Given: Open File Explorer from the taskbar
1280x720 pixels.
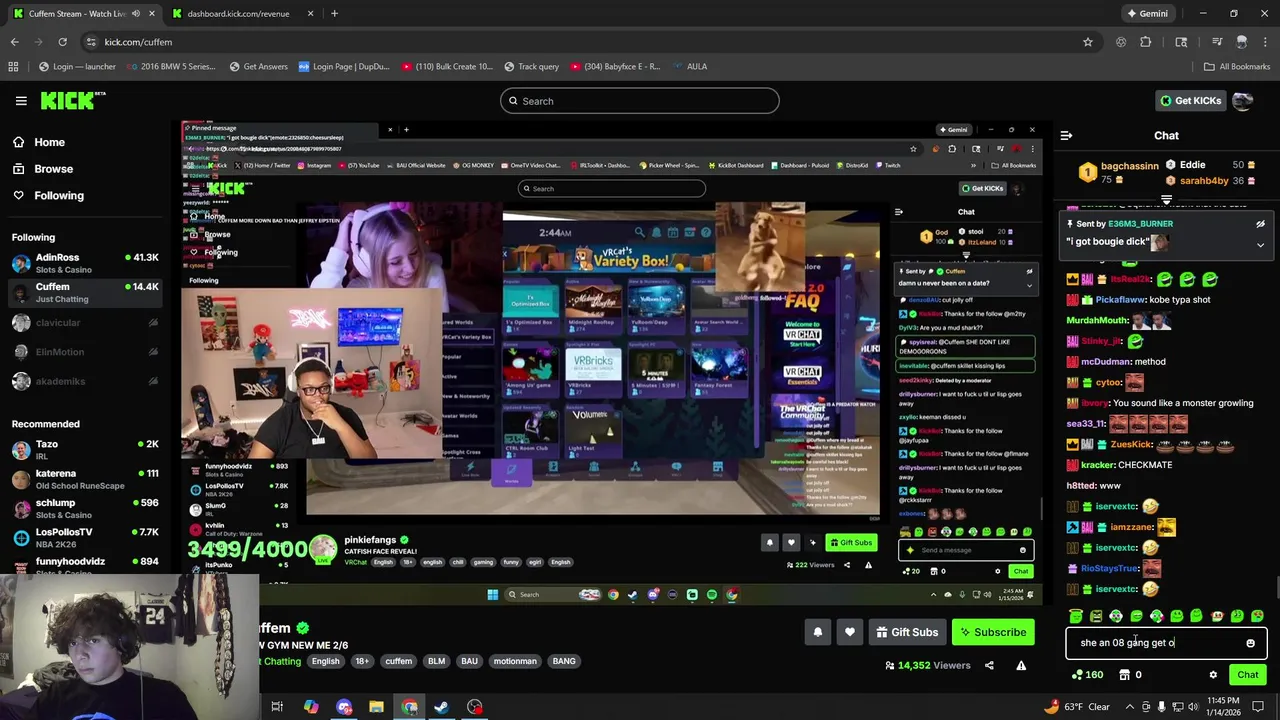Looking at the screenshot, I should tap(376, 707).
